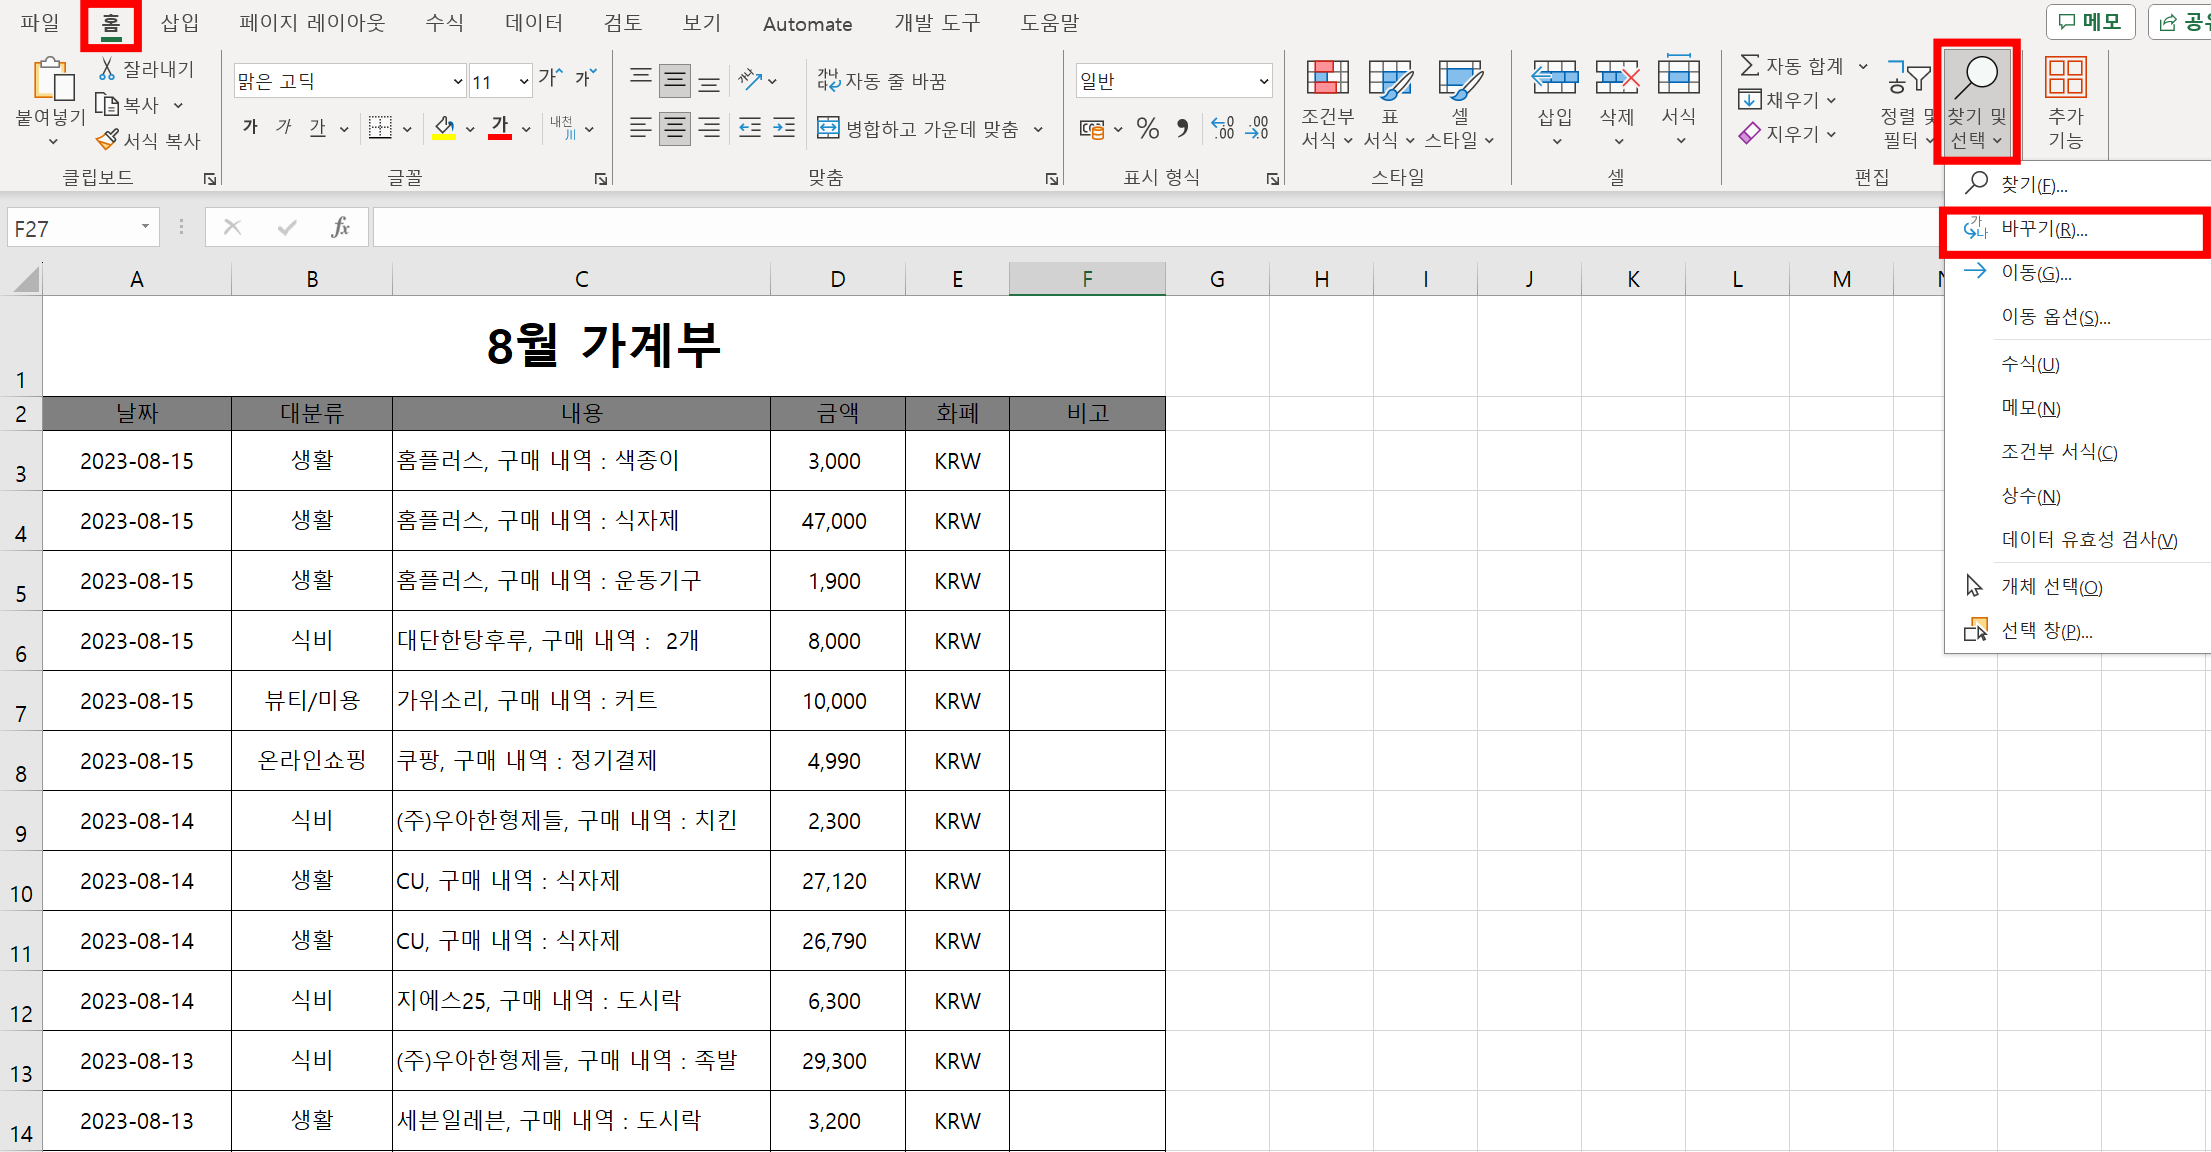
Task: Toggle center horizontal alignment icon
Action: (x=675, y=128)
